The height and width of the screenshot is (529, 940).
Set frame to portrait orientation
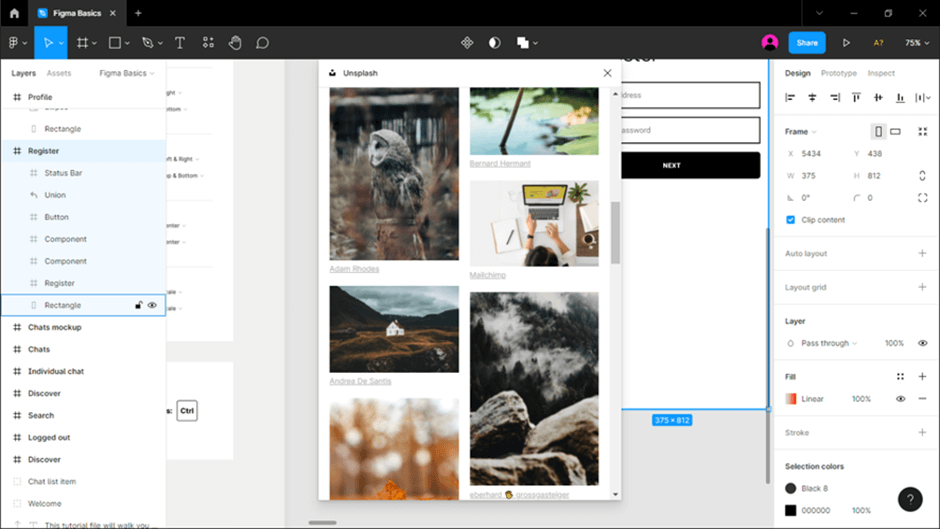(x=878, y=131)
